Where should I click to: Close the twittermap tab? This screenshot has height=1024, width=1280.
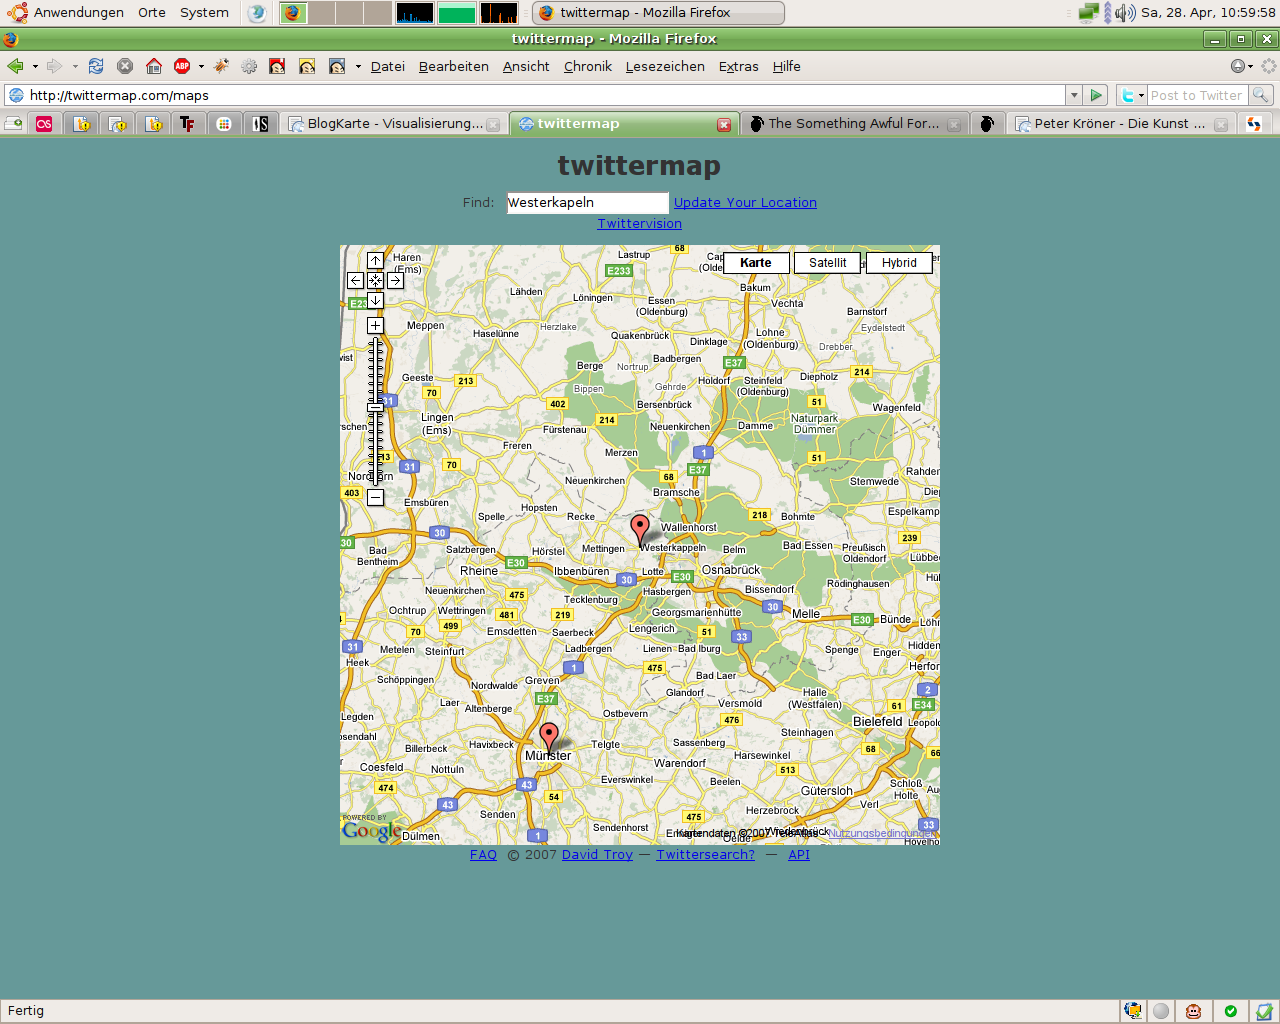pyautogui.click(x=724, y=124)
